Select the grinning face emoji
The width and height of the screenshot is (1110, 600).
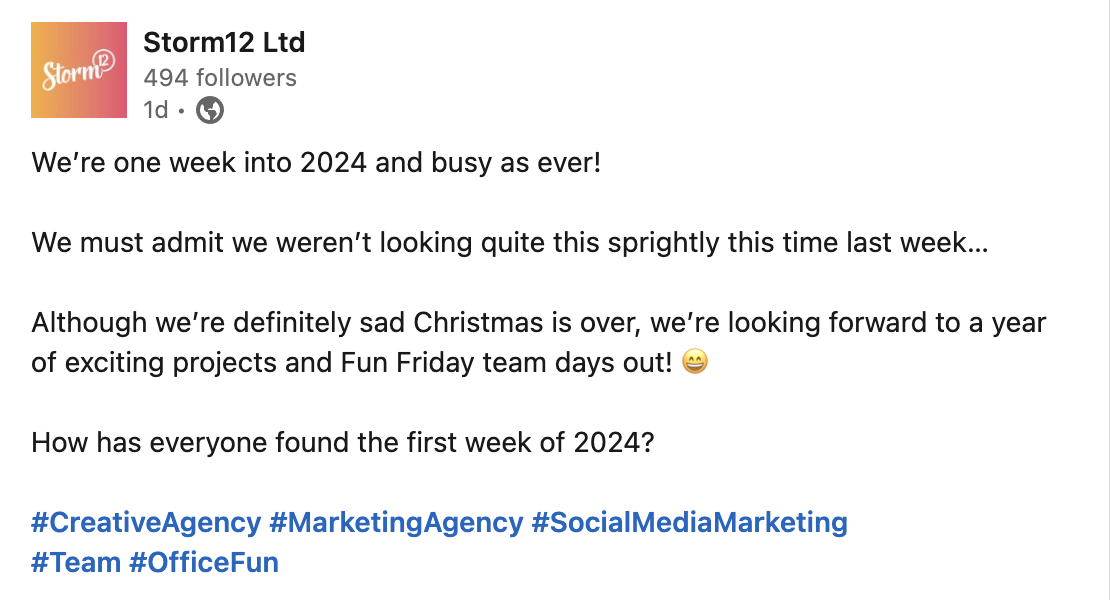click(694, 362)
